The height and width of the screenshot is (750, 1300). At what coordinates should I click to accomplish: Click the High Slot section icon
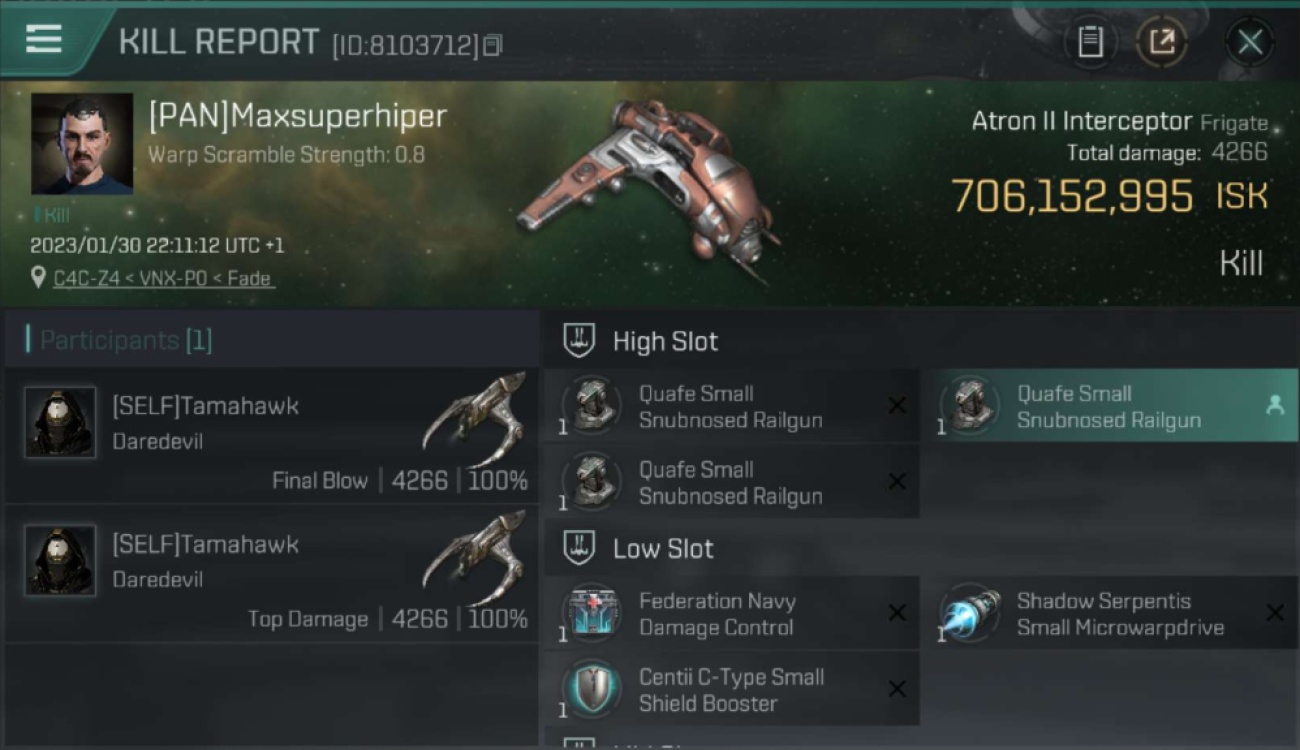click(x=579, y=341)
